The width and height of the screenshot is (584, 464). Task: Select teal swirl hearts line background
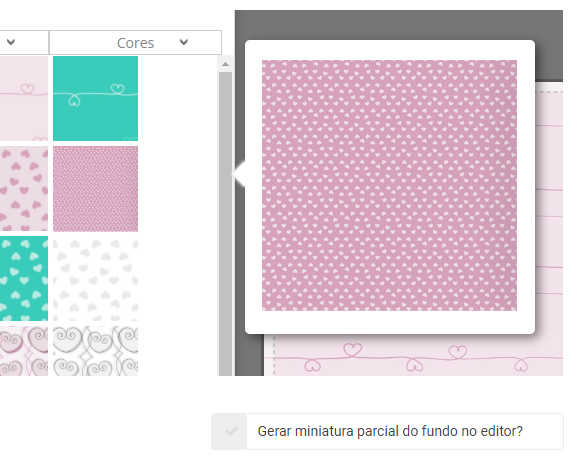click(x=95, y=99)
